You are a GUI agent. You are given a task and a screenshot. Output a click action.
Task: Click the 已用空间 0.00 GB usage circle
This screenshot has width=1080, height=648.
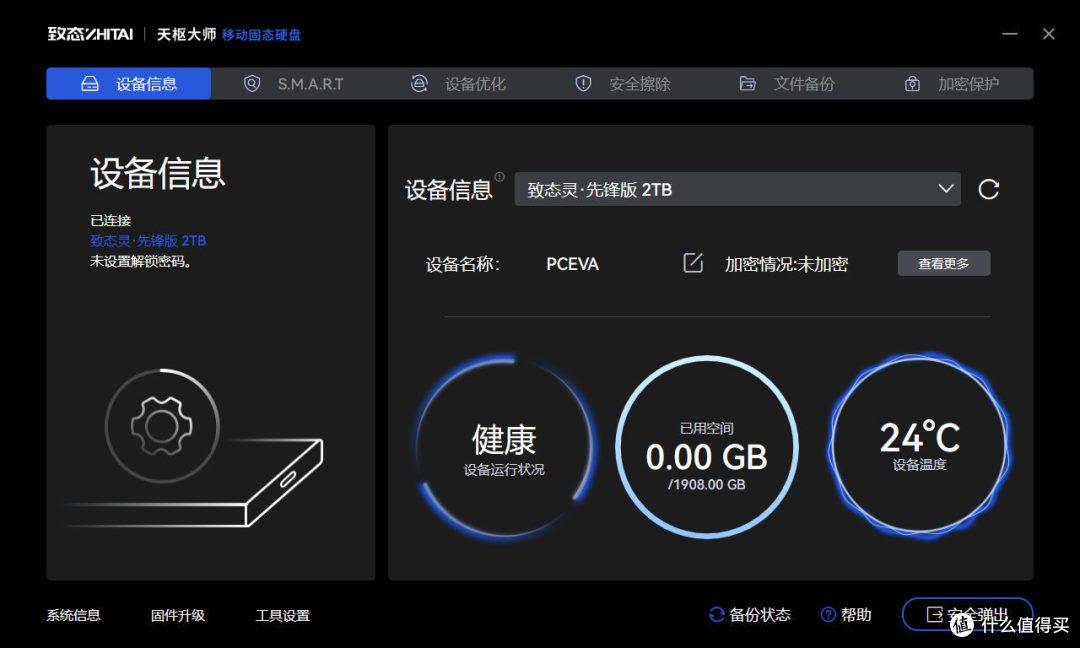707,446
